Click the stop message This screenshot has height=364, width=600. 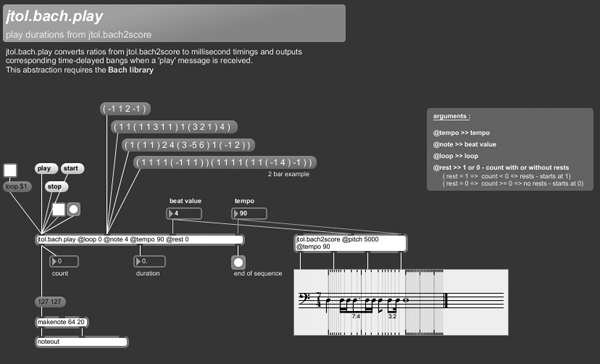(57, 186)
